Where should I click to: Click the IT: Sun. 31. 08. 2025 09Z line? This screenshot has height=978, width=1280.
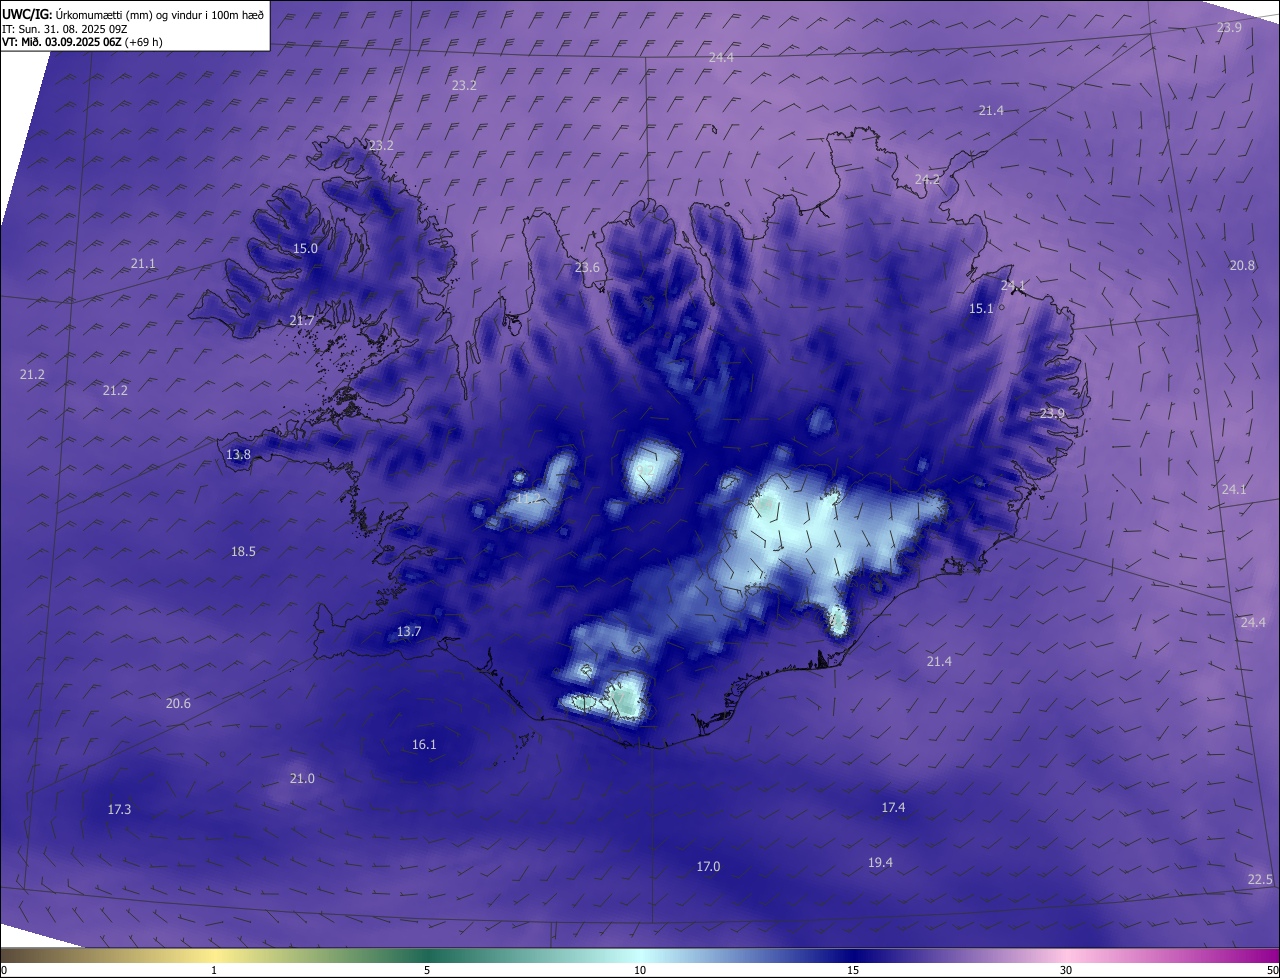click(64, 29)
